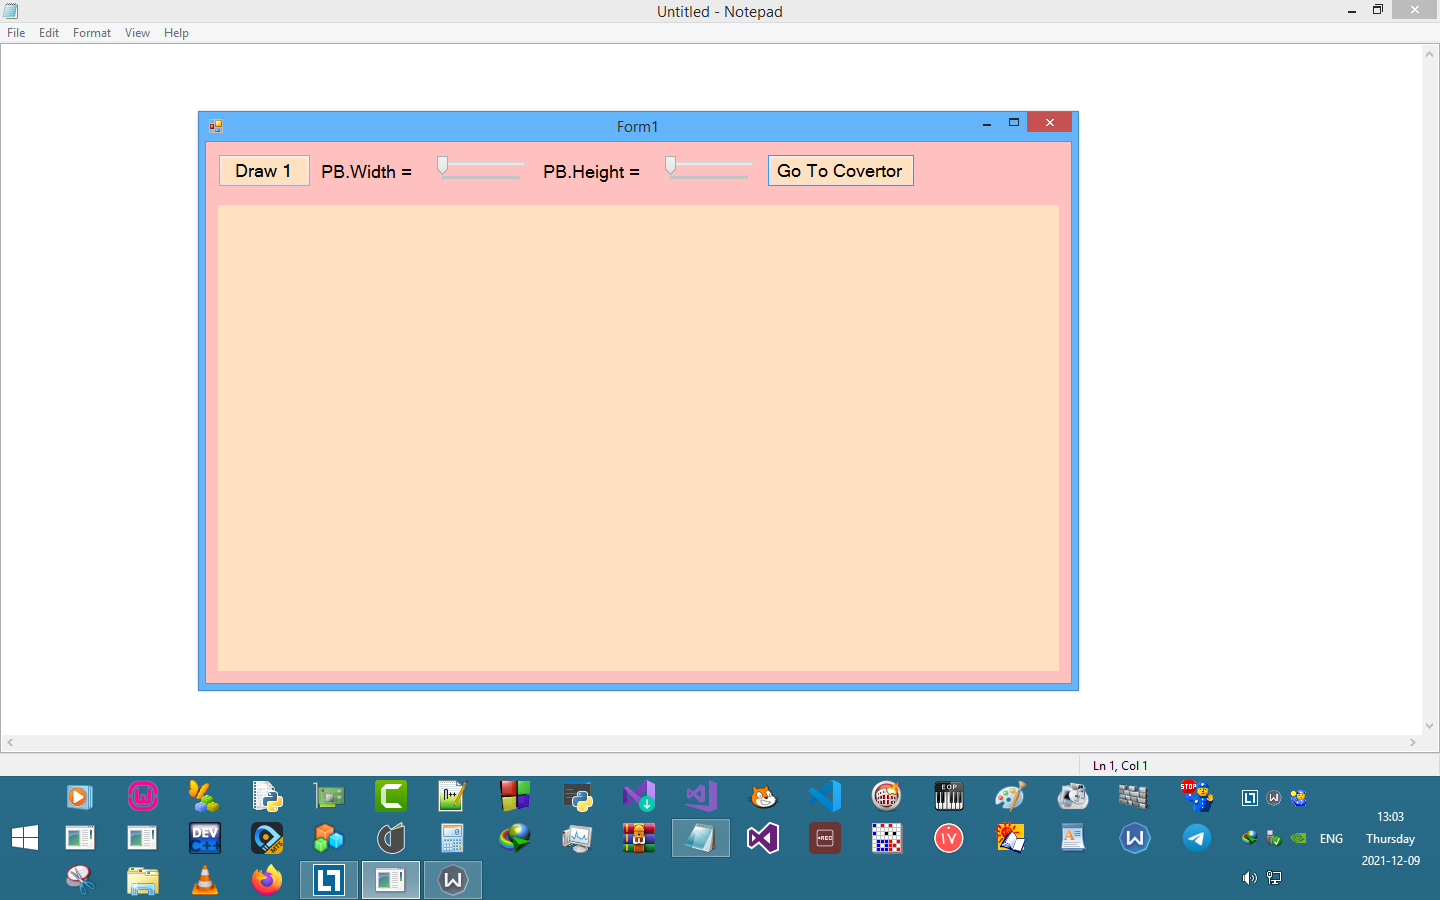Open the View menu

click(x=137, y=33)
